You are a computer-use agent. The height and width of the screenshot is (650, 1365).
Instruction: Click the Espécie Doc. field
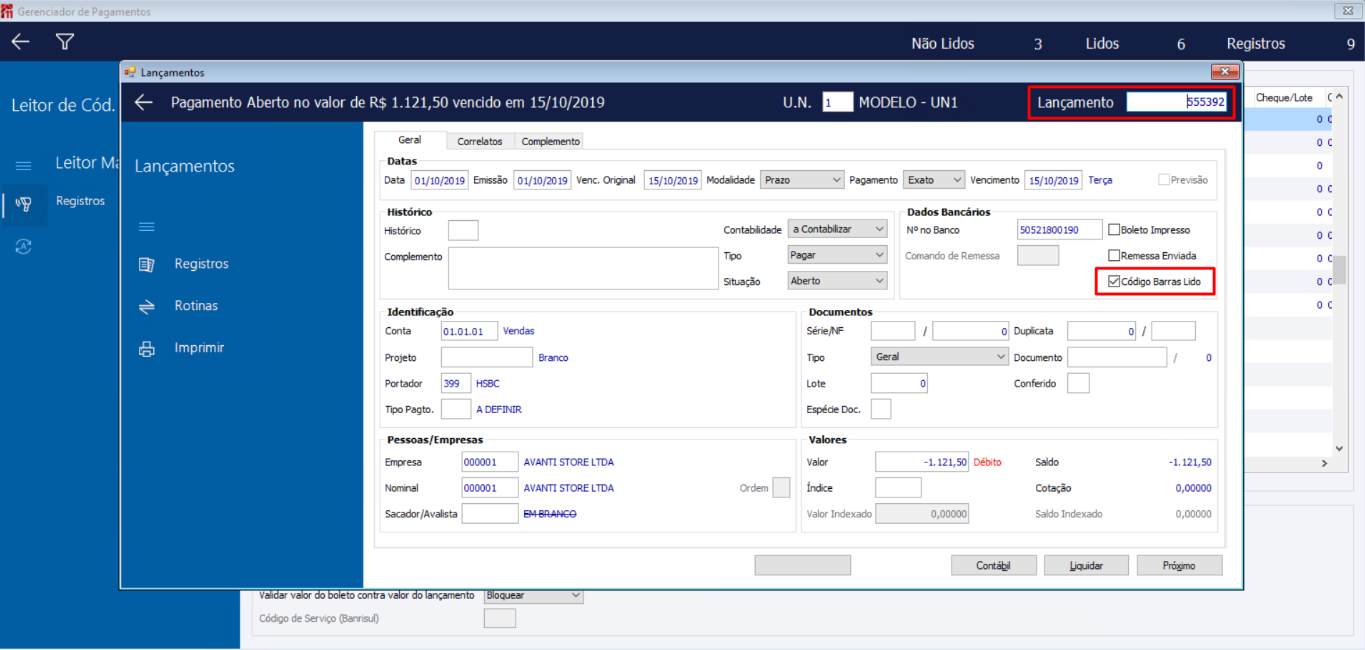click(x=881, y=408)
